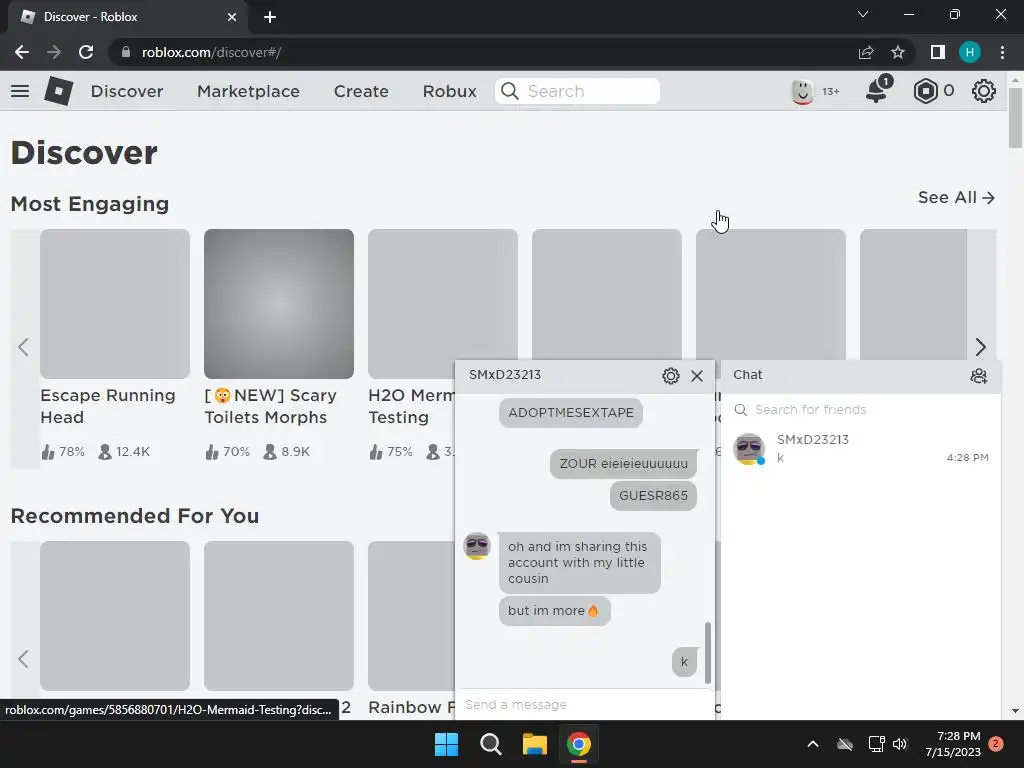The image size is (1024, 768).
Task: Click the GUESR865 chat message
Action: pyautogui.click(x=653, y=496)
